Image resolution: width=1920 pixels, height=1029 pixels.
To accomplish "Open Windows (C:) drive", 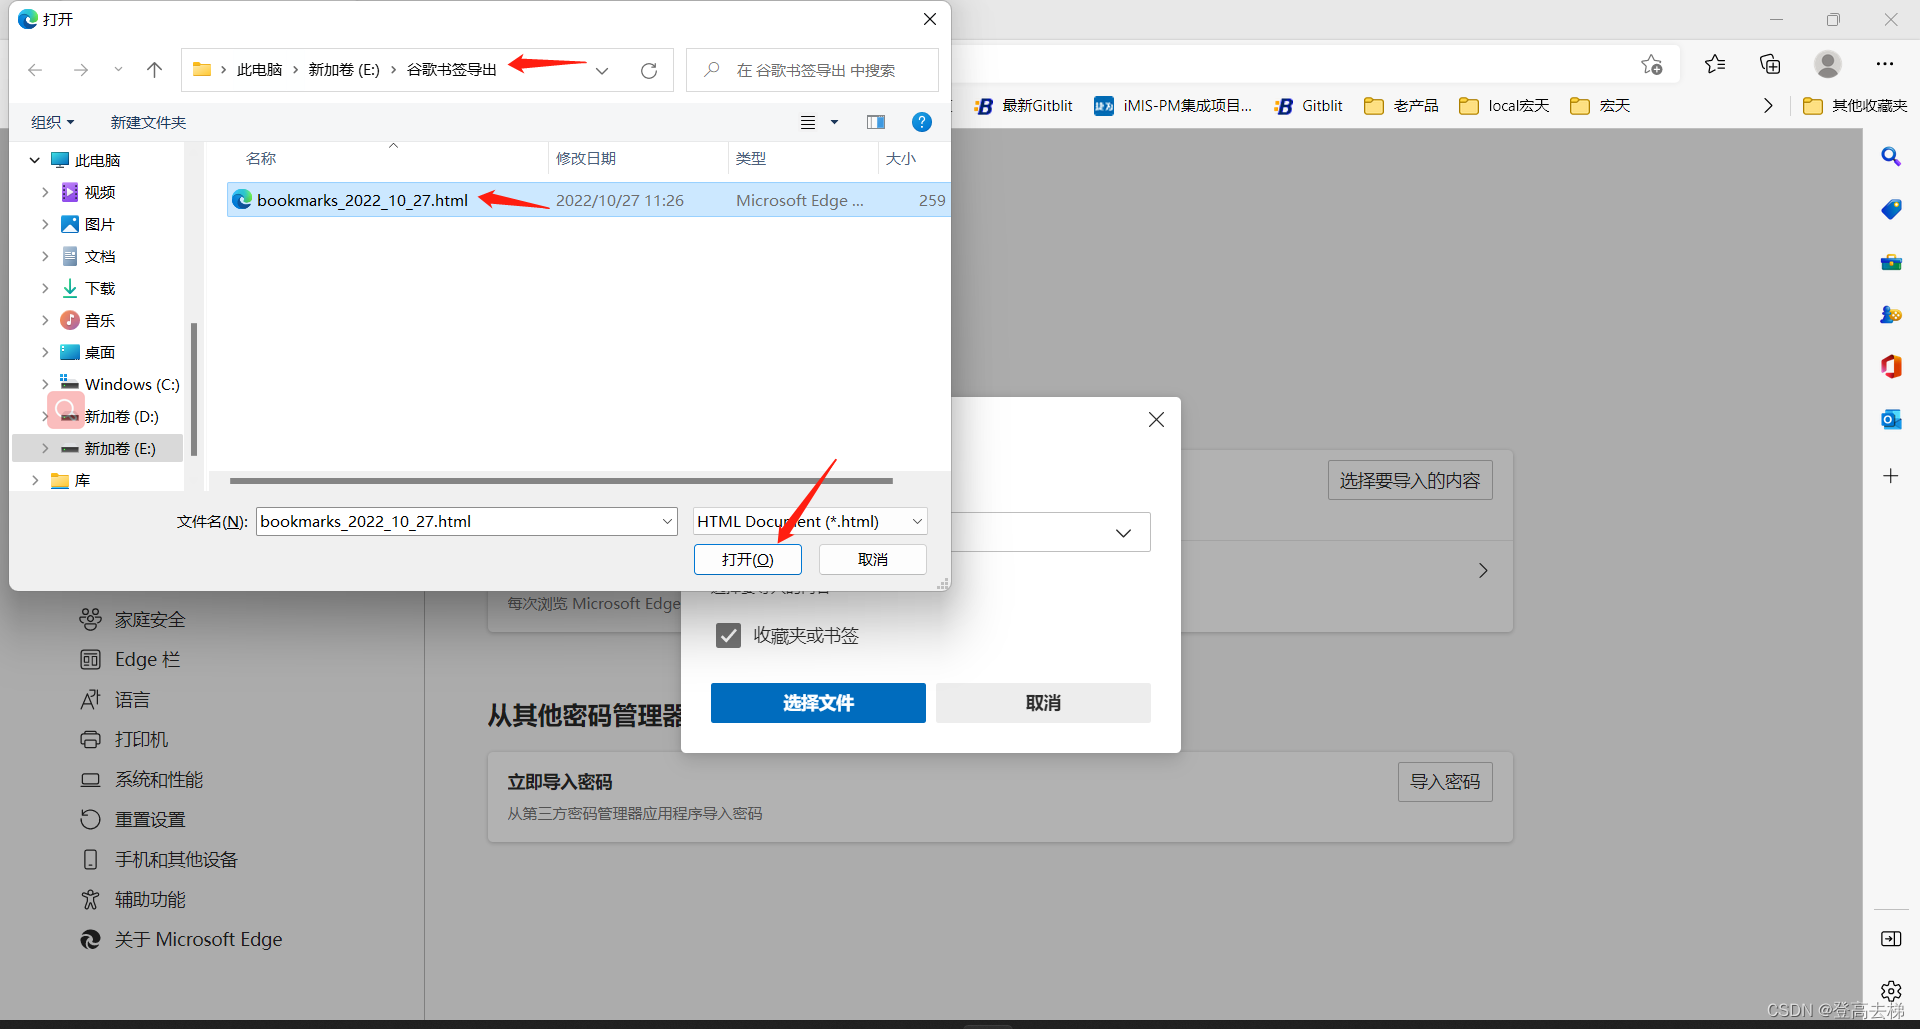I will coord(131,384).
